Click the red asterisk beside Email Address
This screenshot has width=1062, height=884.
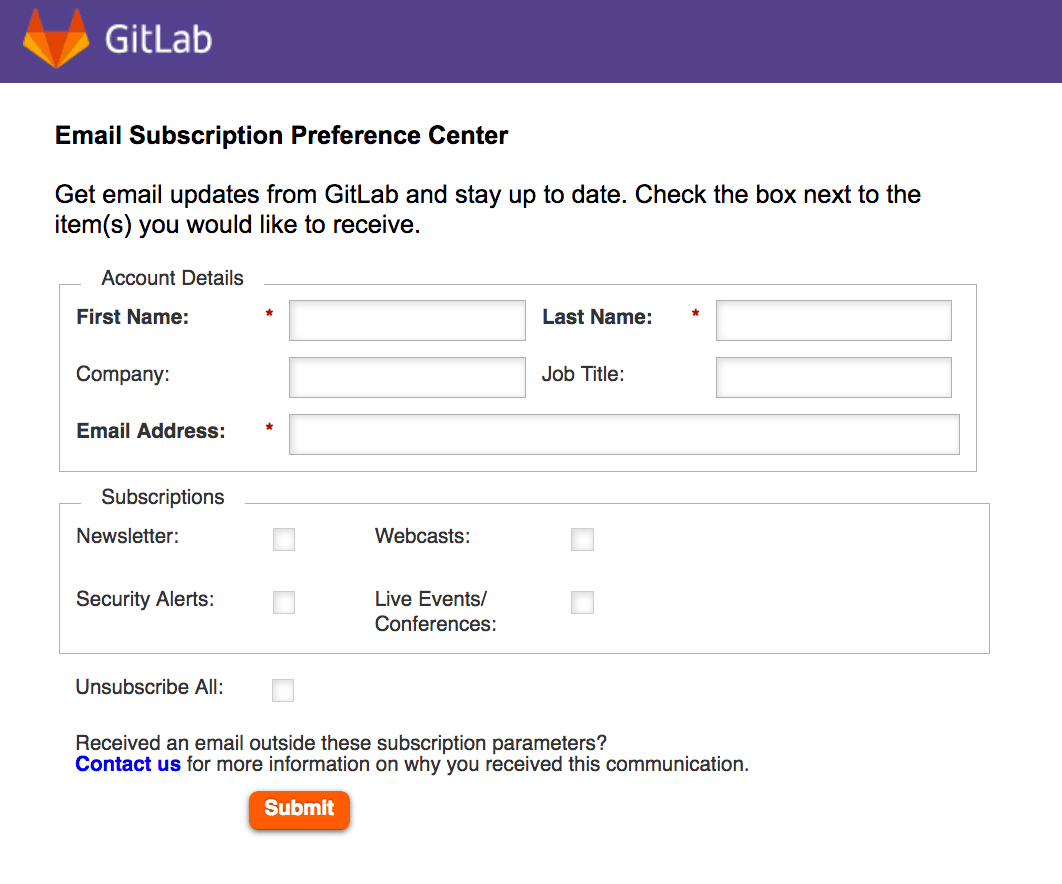[x=269, y=427]
